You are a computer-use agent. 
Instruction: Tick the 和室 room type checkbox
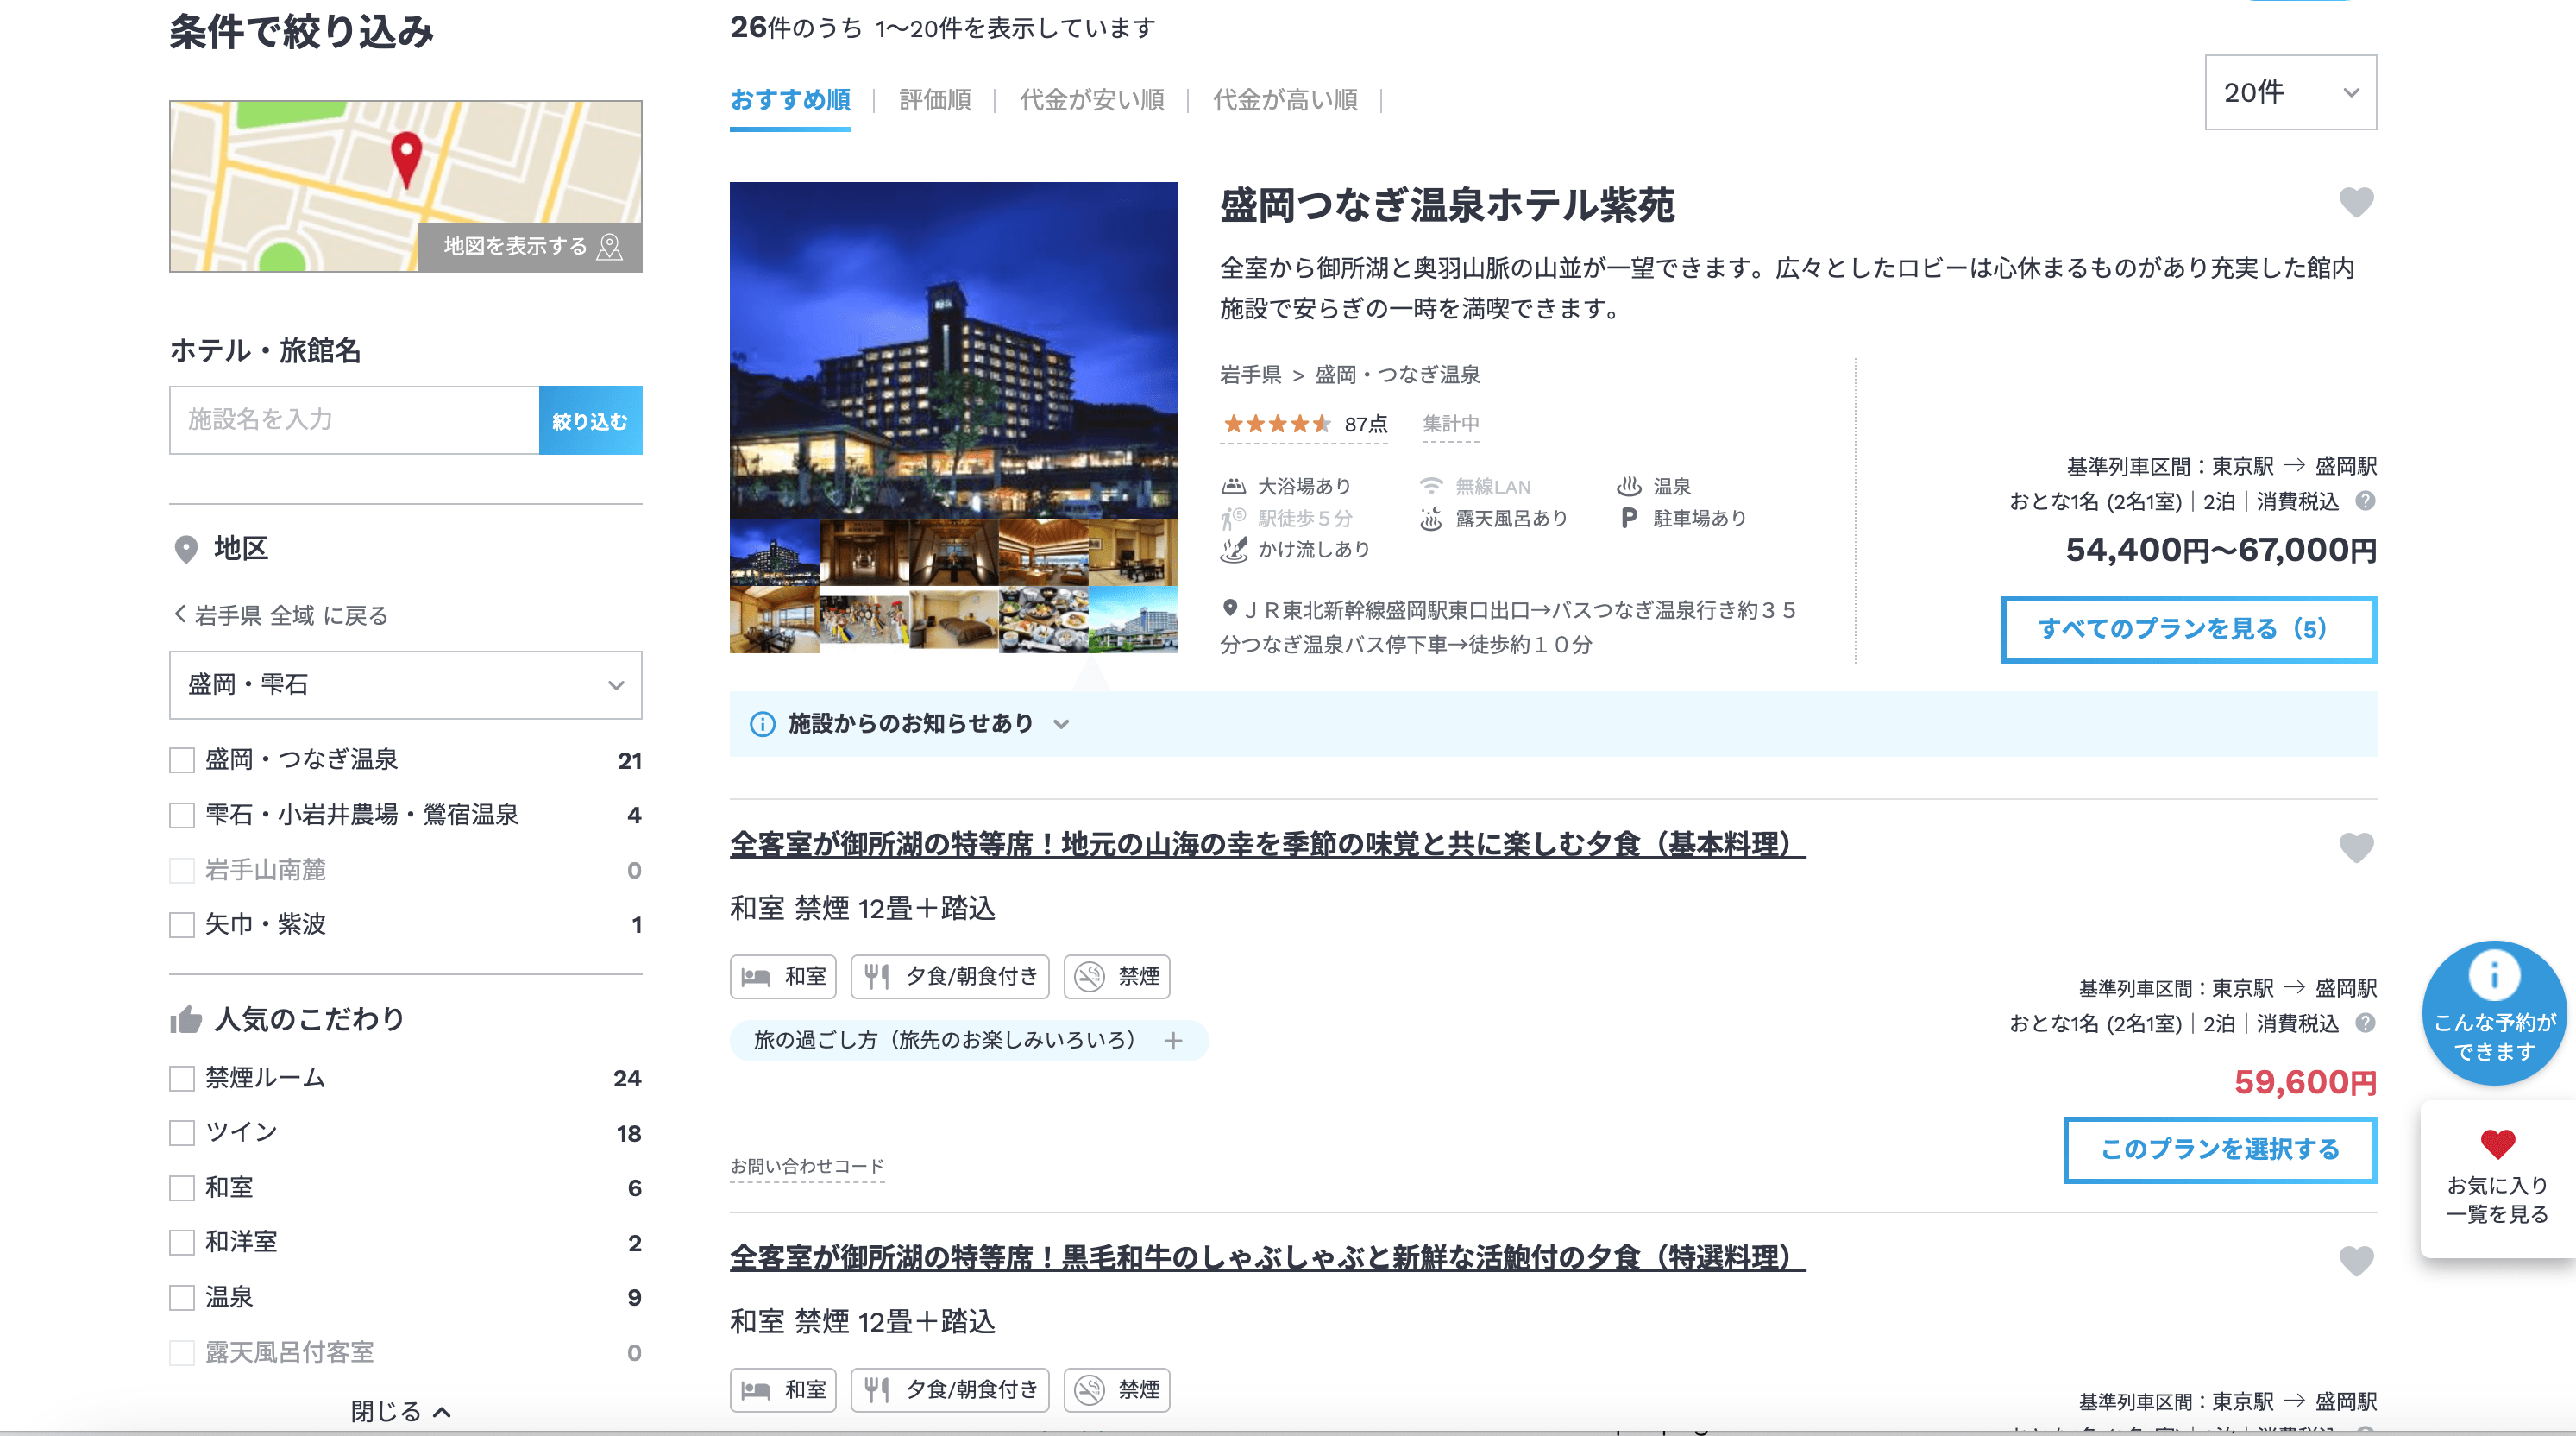182,1188
